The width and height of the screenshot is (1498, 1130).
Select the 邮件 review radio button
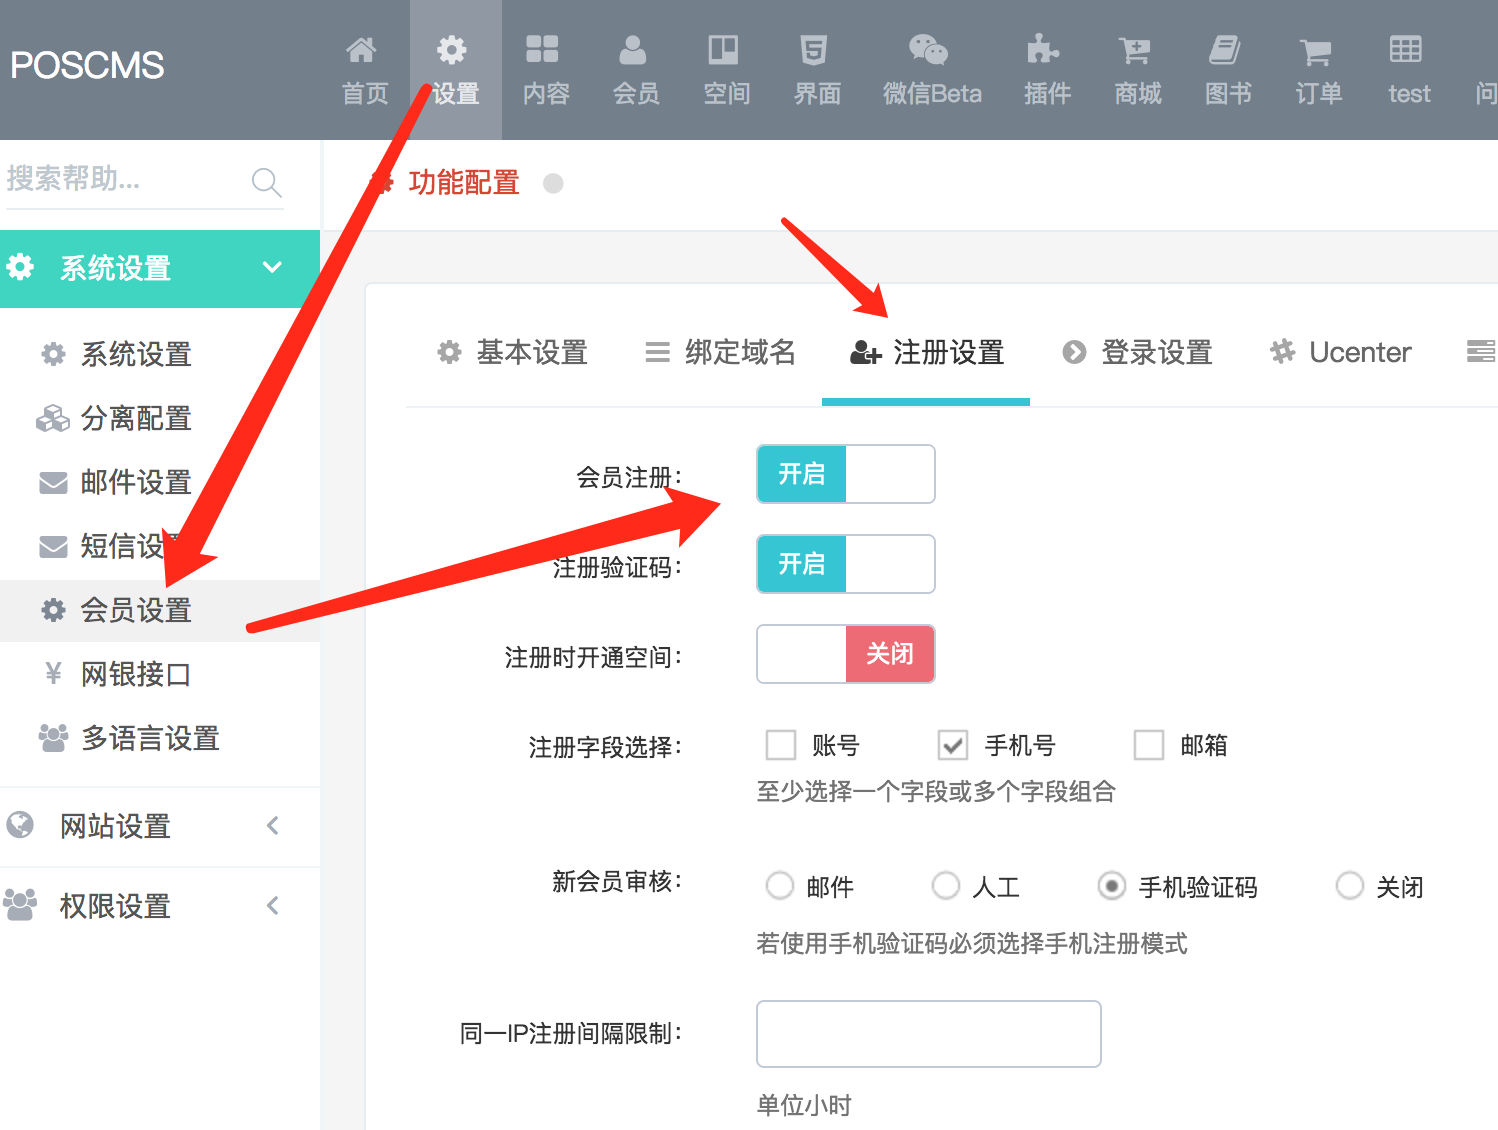tap(779, 886)
